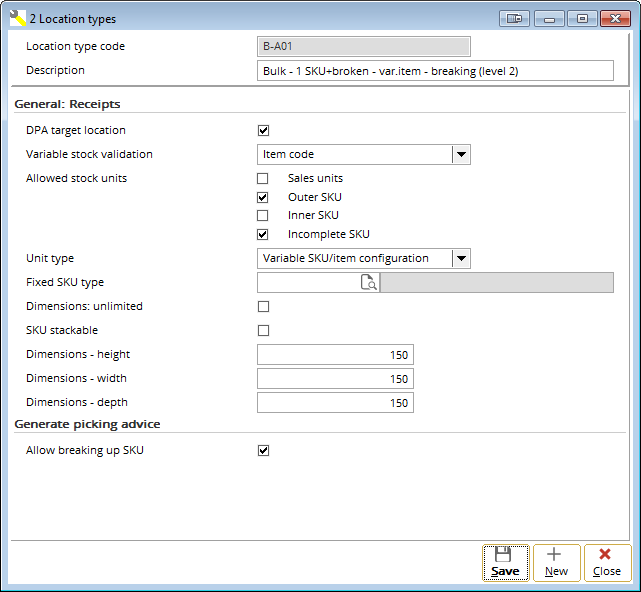Toggle the Incomplete SKU checkbox
The height and width of the screenshot is (592, 641).
(x=264, y=234)
